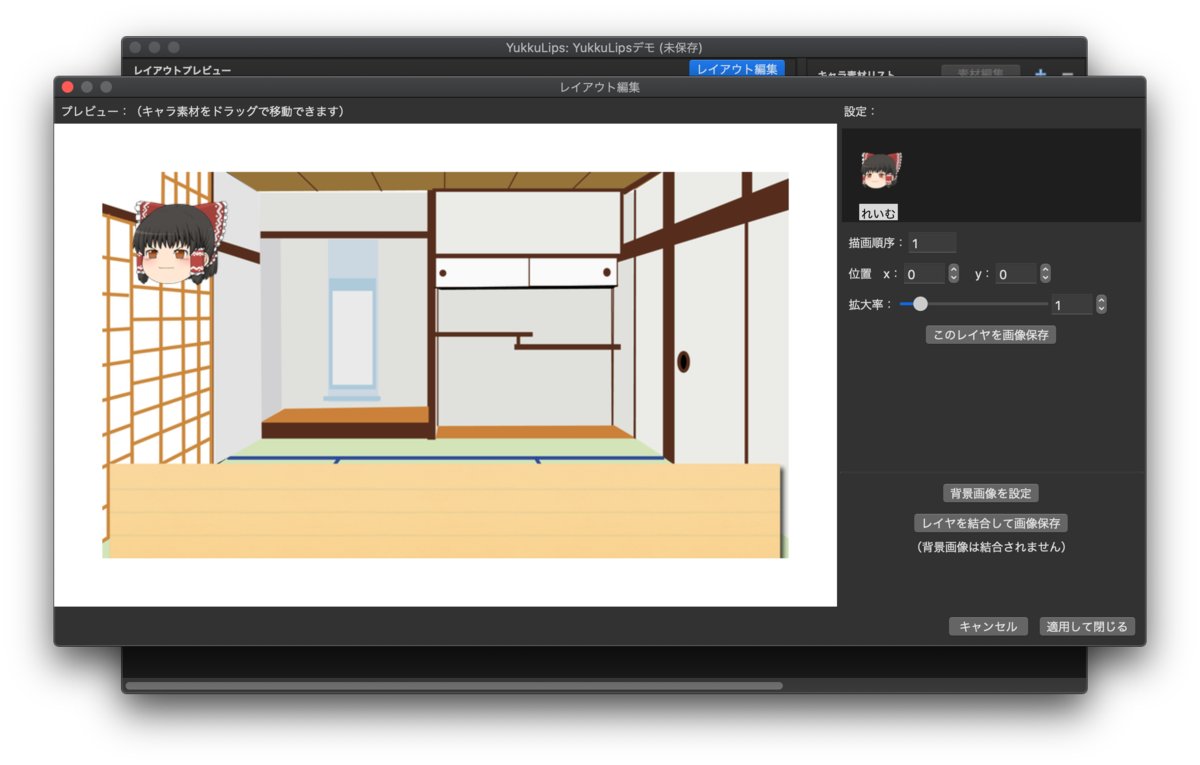The image size is (1200, 765).
Task: Click the plus icon in YukkuLips main window
Action: tap(1040, 73)
